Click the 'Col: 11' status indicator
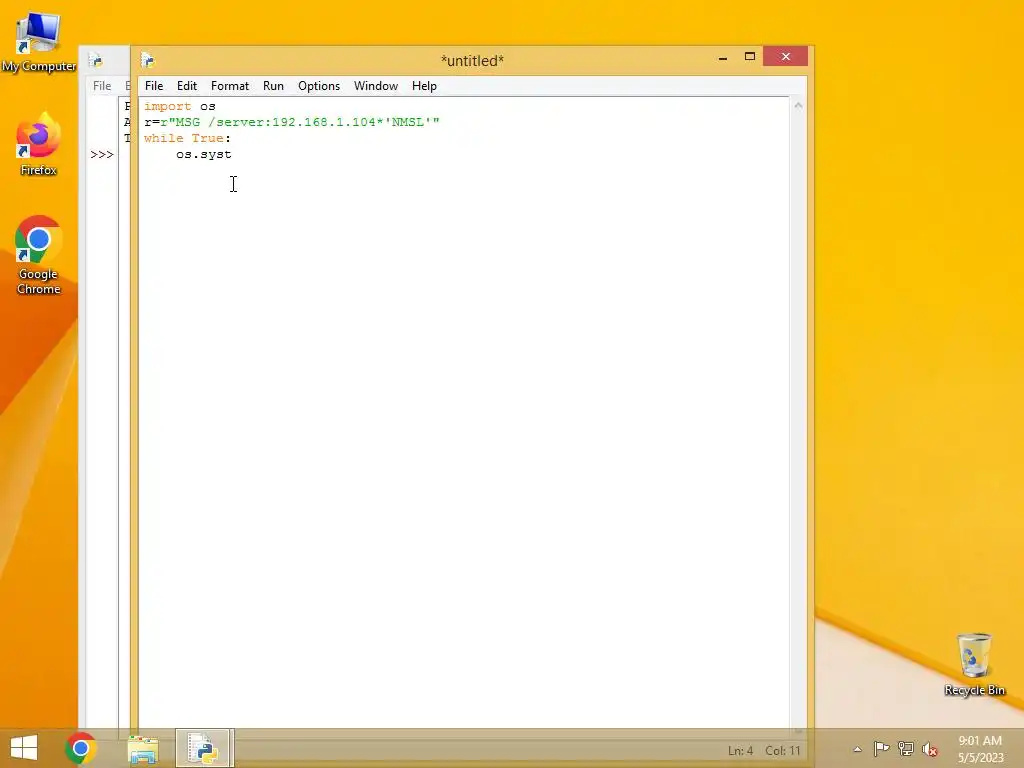 (x=782, y=750)
